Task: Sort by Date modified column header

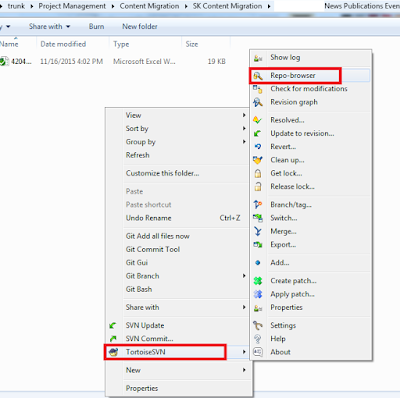Action: (x=63, y=44)
